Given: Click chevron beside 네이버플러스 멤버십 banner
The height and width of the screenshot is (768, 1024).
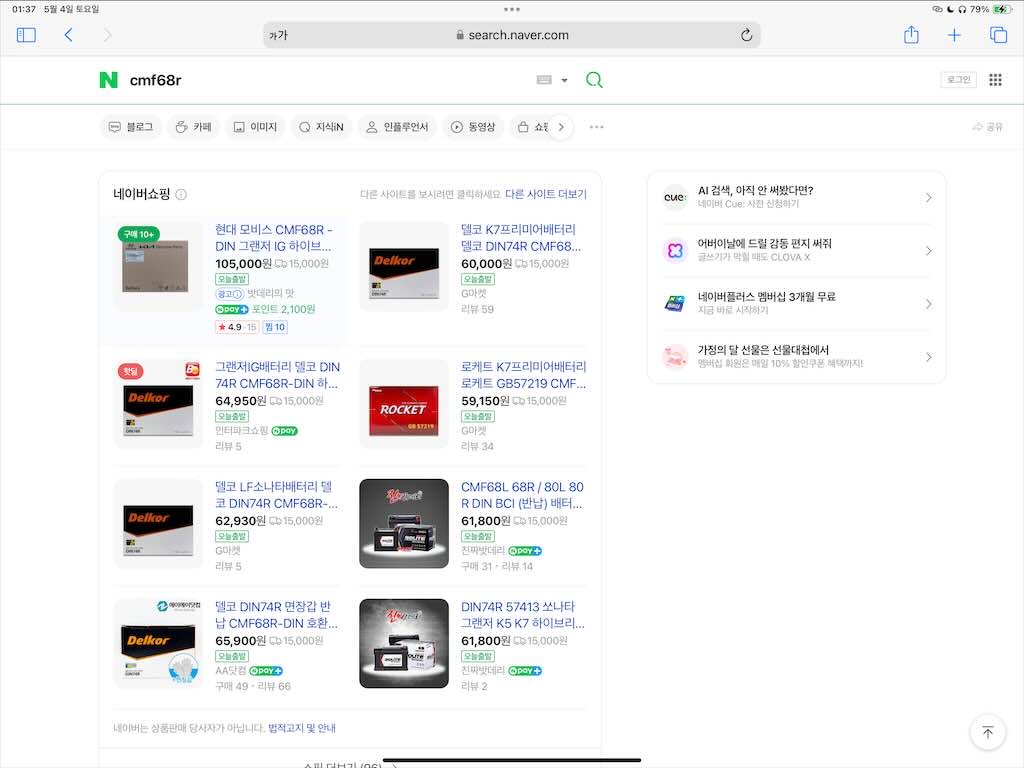Looking at the screenshot, I should tap(929, 304).
